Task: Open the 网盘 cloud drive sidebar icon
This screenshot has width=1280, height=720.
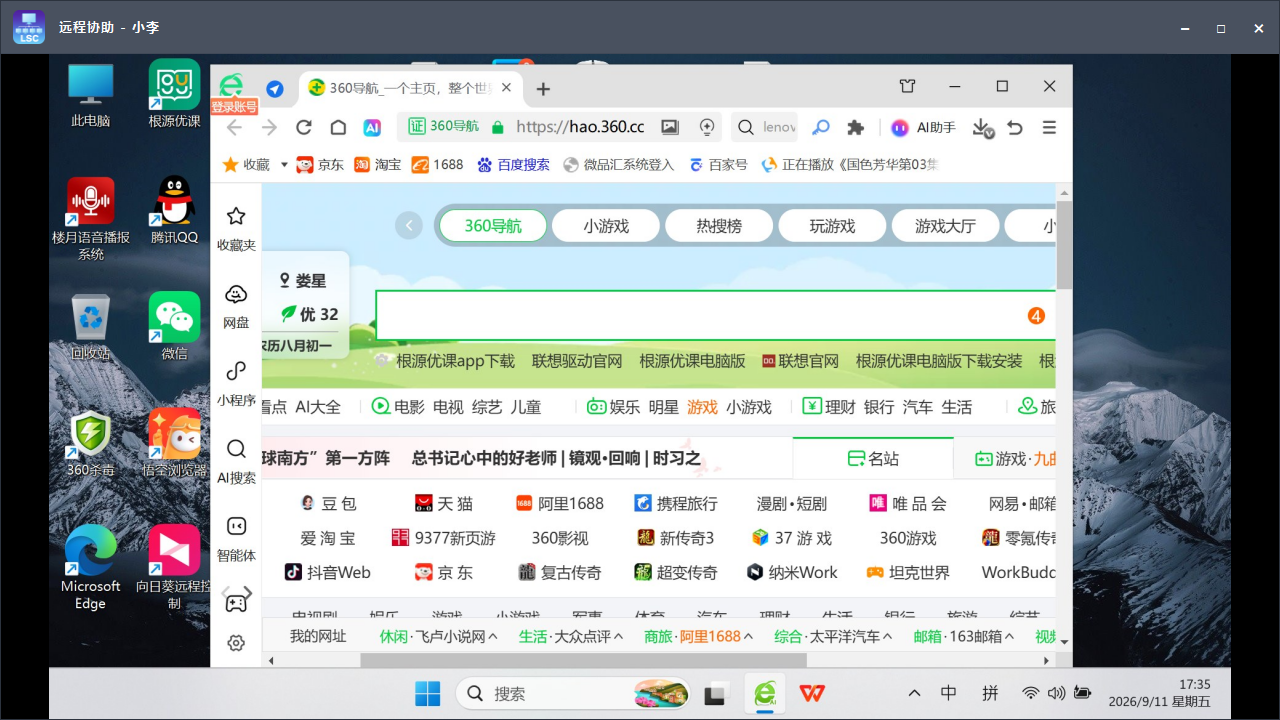Action: (x=236, y=305)
